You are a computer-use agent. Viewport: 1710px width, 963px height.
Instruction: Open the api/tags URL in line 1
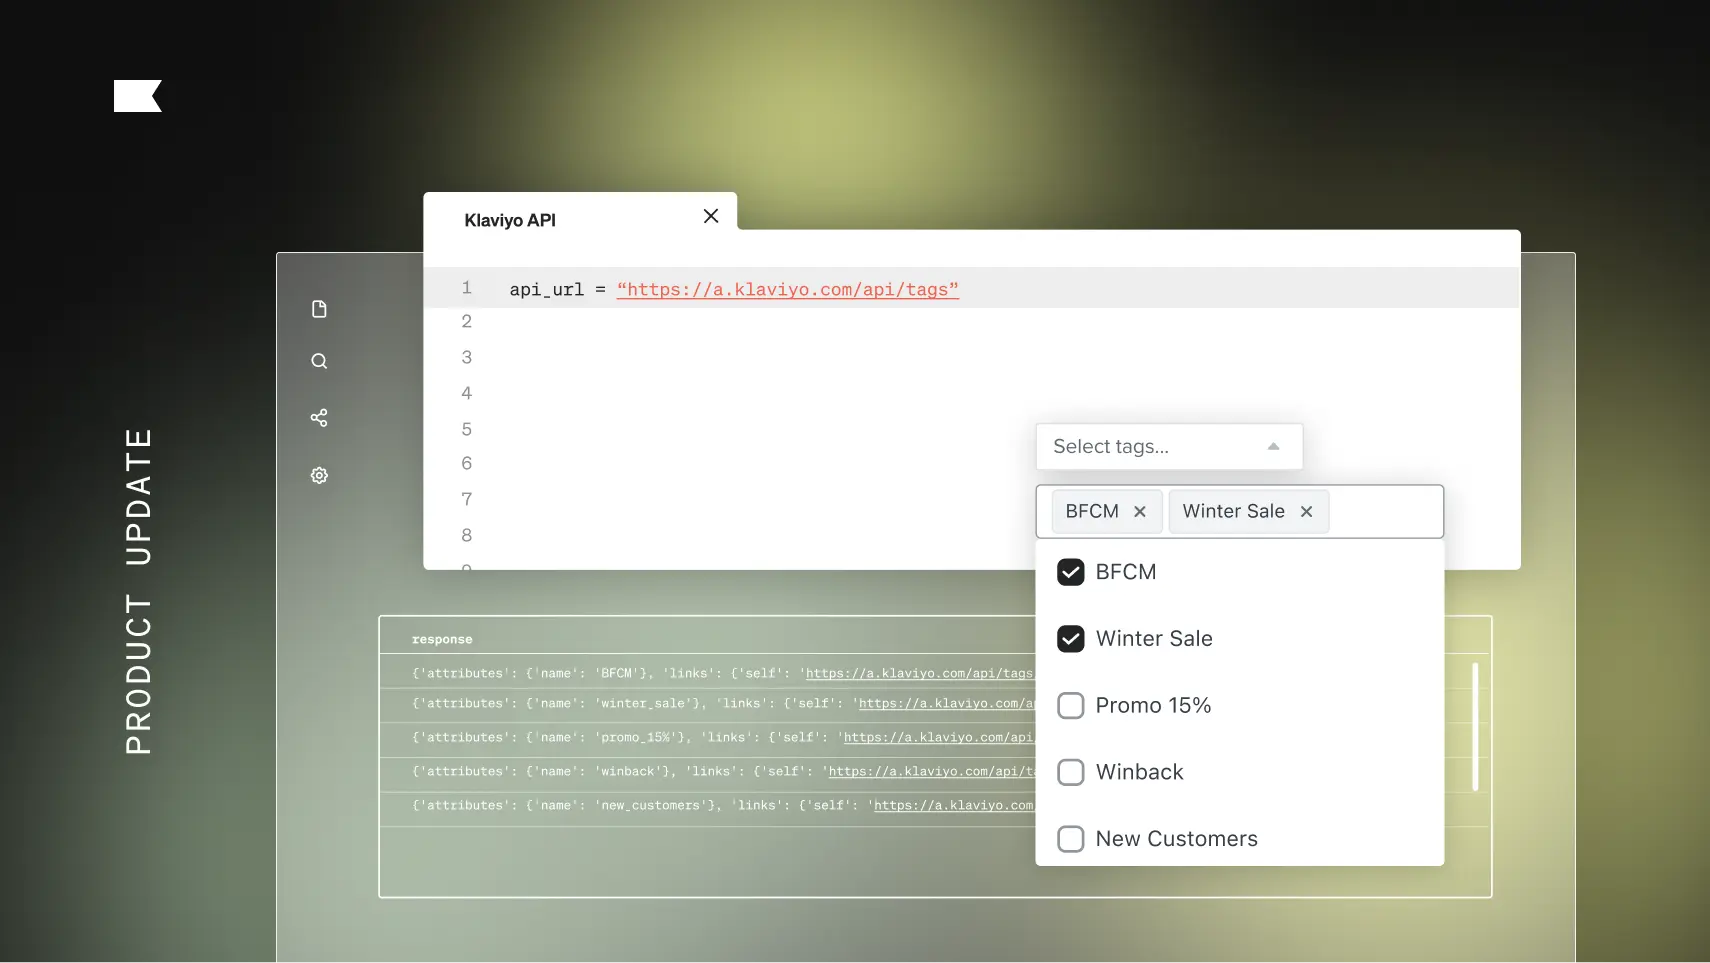point(788,290)
